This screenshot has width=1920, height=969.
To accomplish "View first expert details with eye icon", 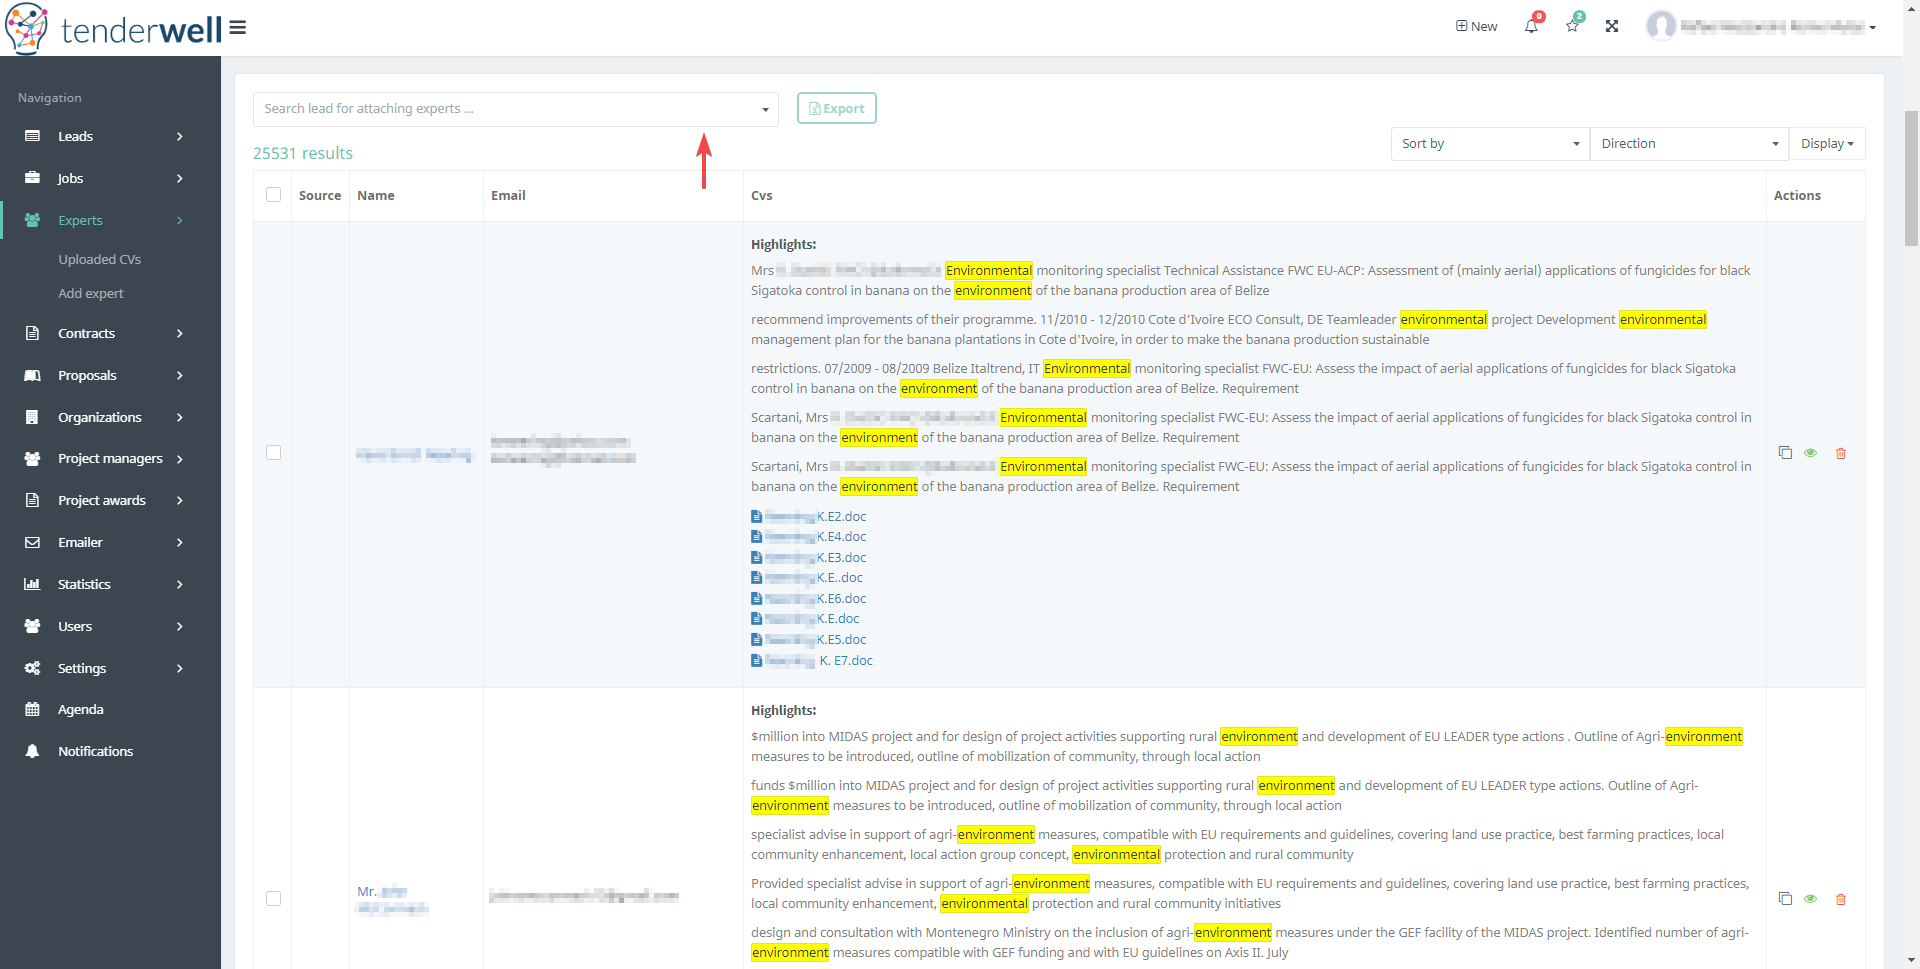I will coord(1811,454).
